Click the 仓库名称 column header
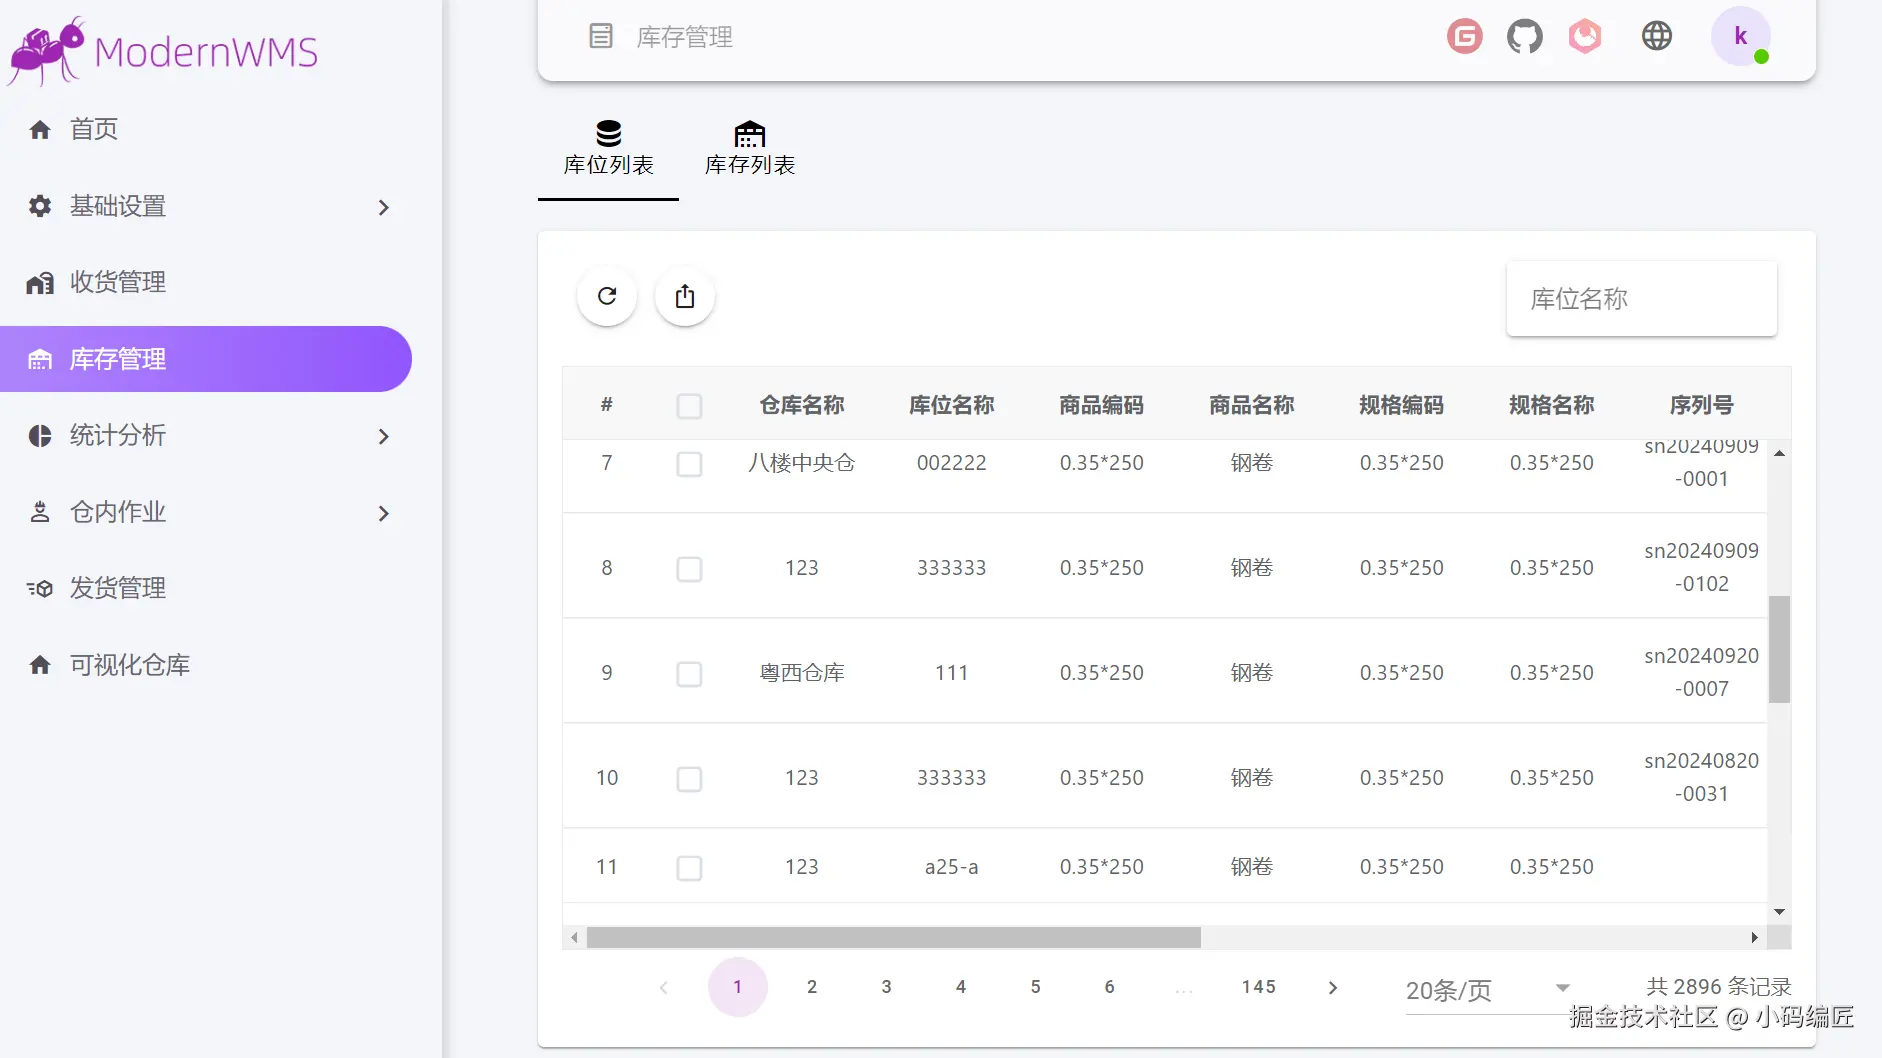The height and width of the screenshot is (1058, 1882). (802, 405)
